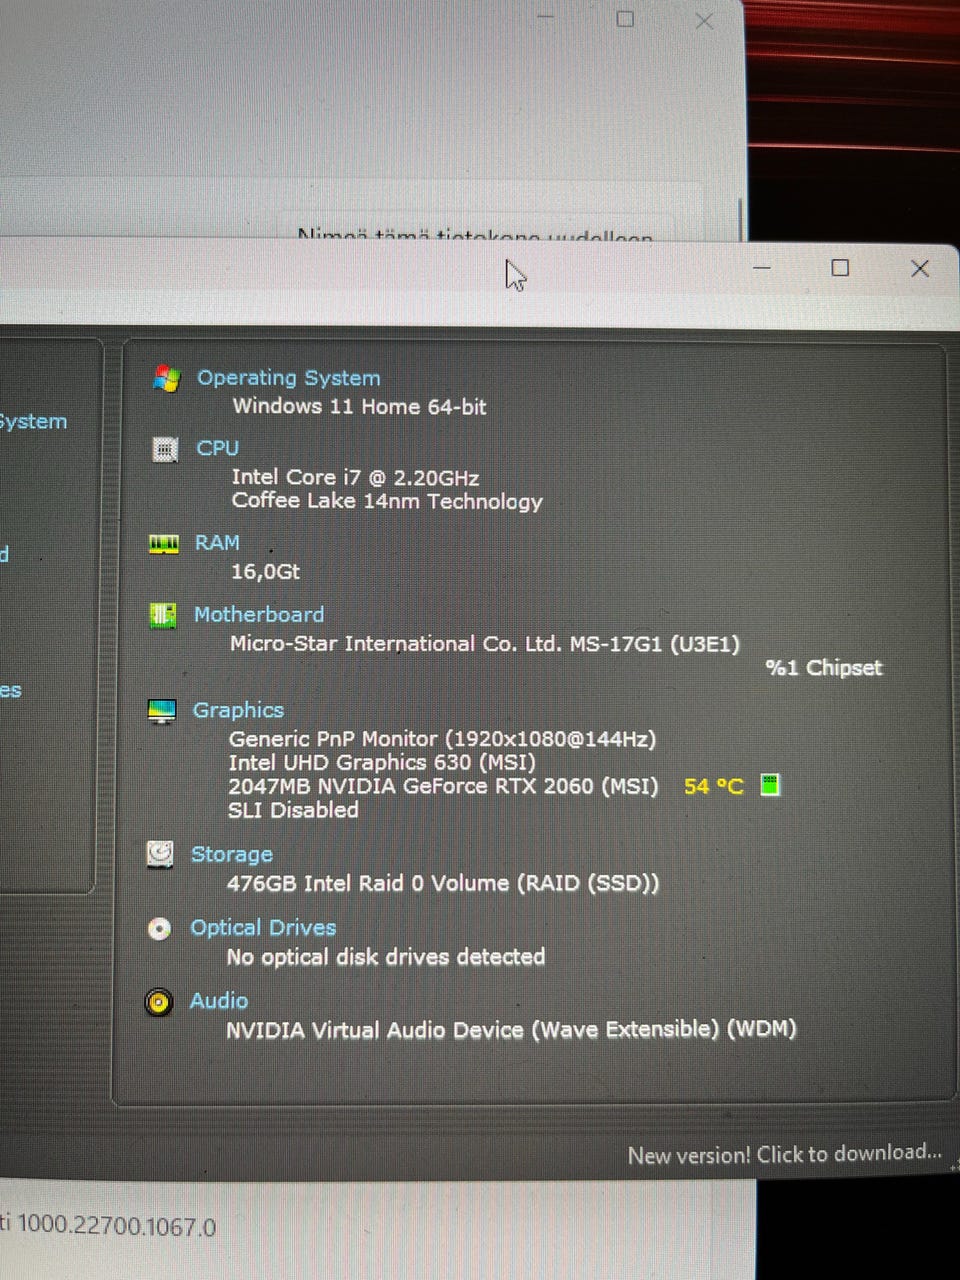
Task: Click the 54 °C temperature reading
Action: point(714,786)
